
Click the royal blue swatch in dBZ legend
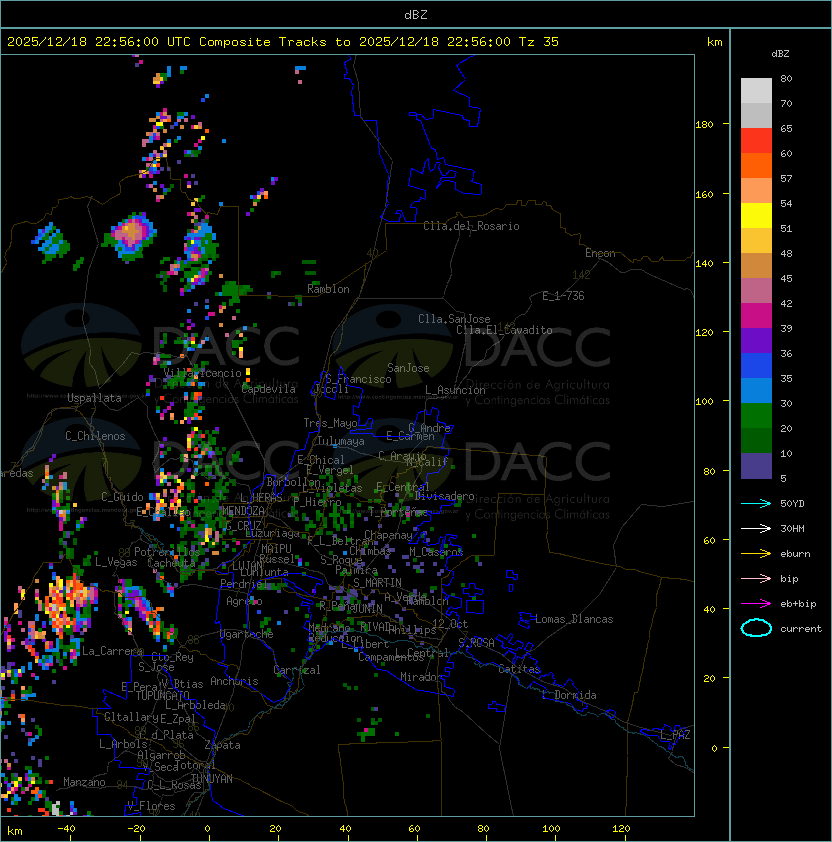tap(756, 366)
